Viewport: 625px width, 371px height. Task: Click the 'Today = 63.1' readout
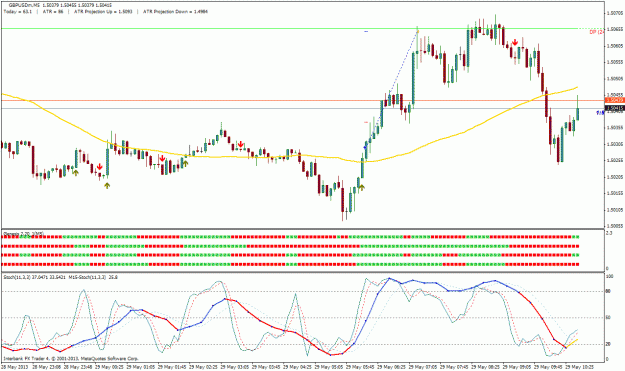pos(18,12)
